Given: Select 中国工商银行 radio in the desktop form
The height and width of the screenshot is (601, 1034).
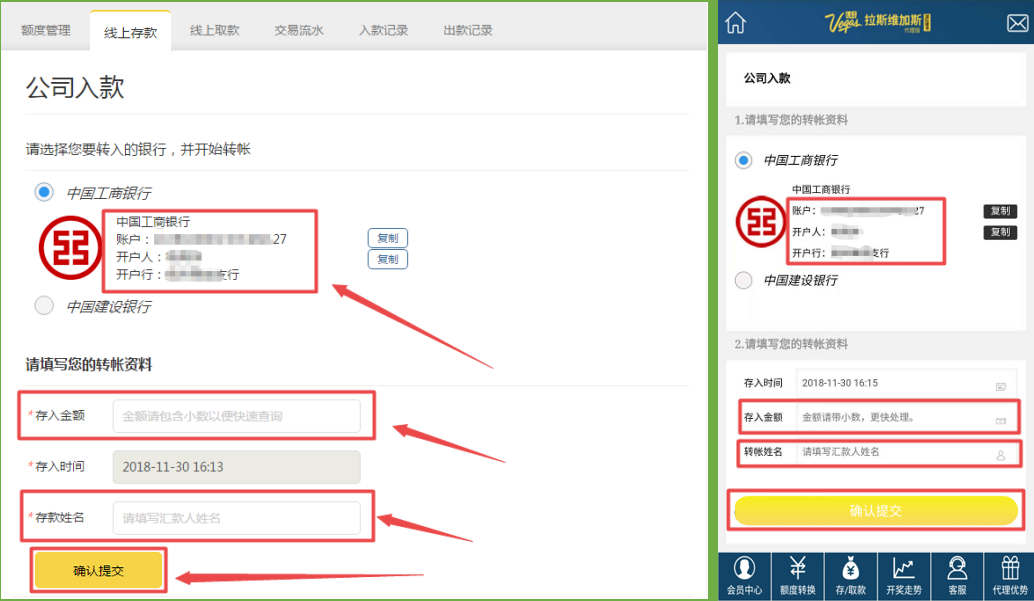Looking at the screenshot, I should pyautogui.click(x=44, y=191).
